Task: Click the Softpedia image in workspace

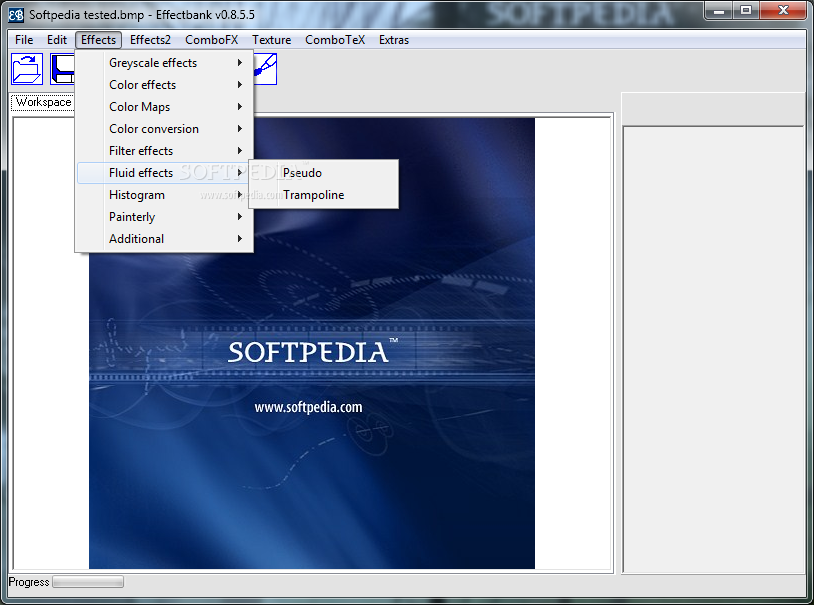Action: click(311, 343)
